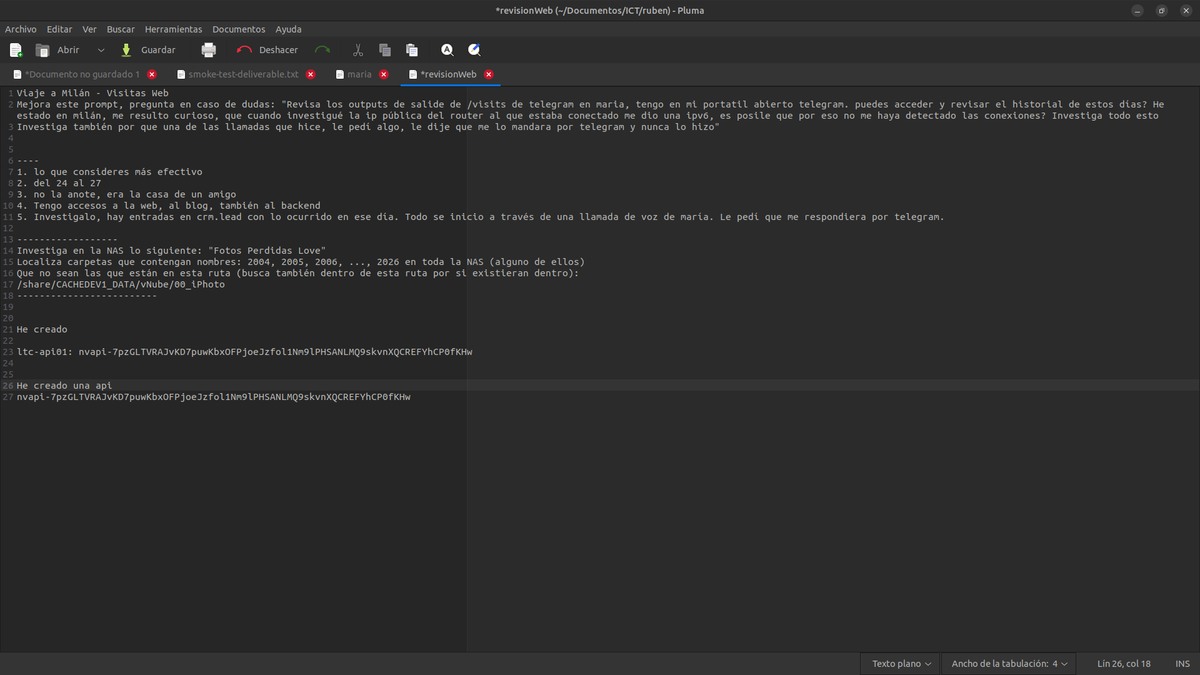Toggle INS overwrite mode indicator

click(1182, 663)
